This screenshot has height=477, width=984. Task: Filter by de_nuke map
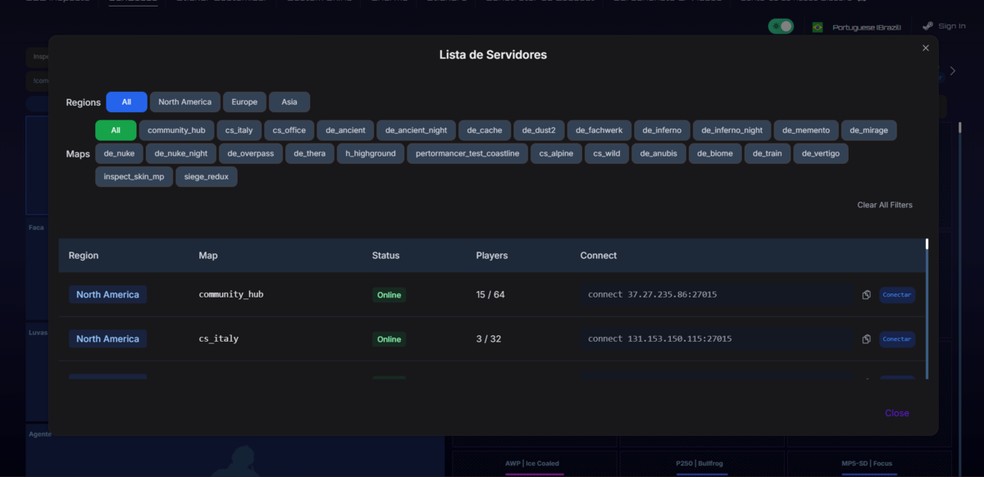coord(119,153)
